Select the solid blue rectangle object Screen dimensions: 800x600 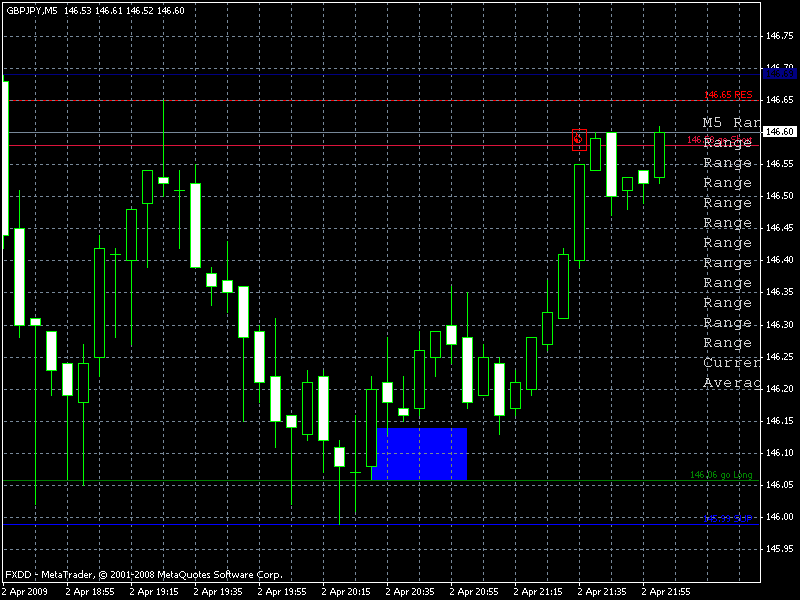(419, 454)
